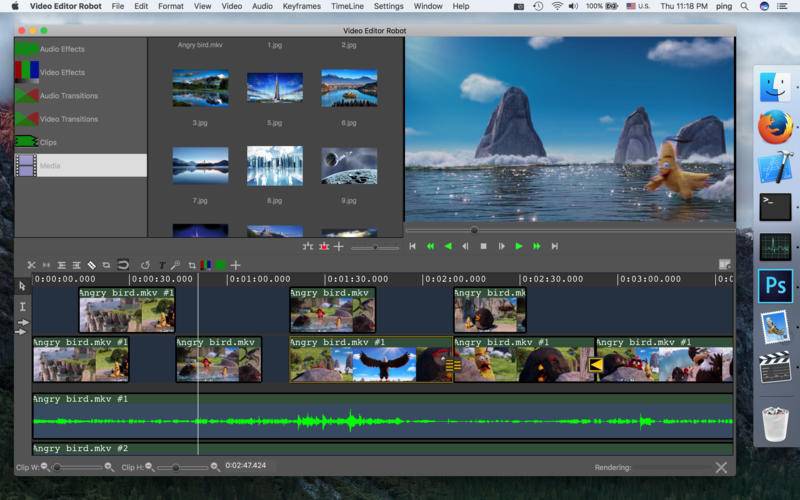Click the second align lines icon in toolbar
This screenshot has height=500, width=800.
pyautogui.click(x=77, y=265)
